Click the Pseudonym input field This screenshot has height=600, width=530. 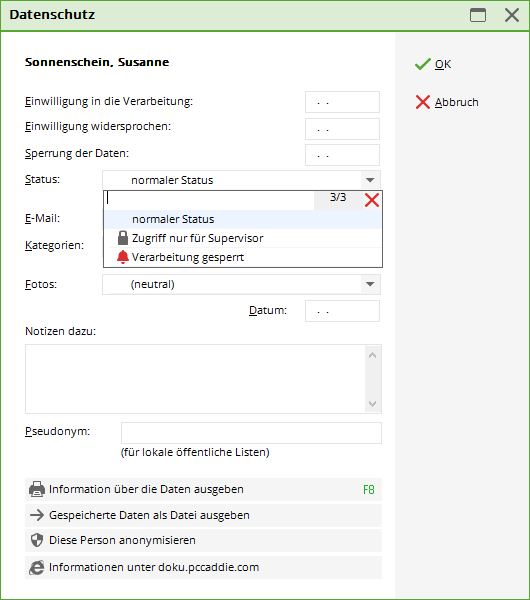click(x=251, y=433)
